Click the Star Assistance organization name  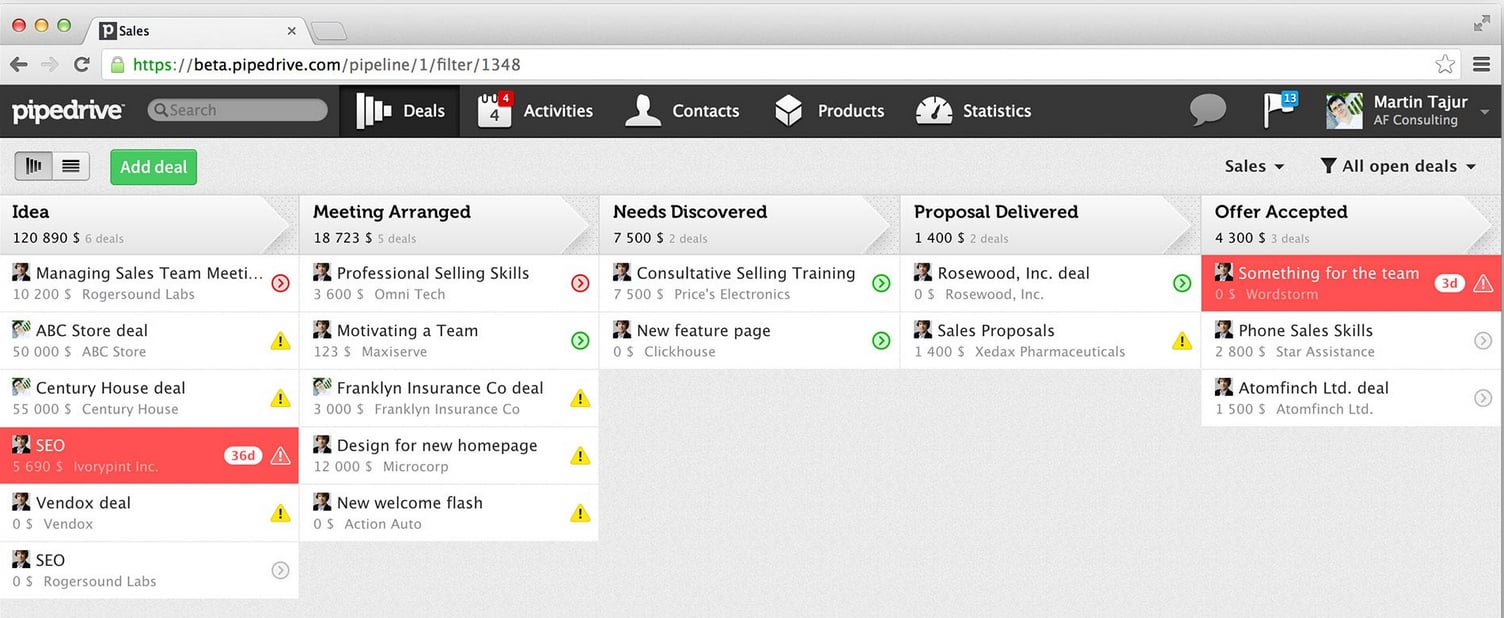(x=1325, y=352)
